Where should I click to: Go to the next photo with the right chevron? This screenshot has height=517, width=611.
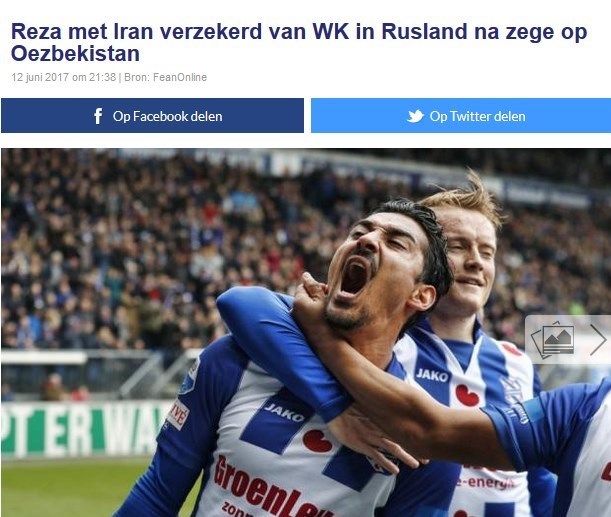coord(598,340)
